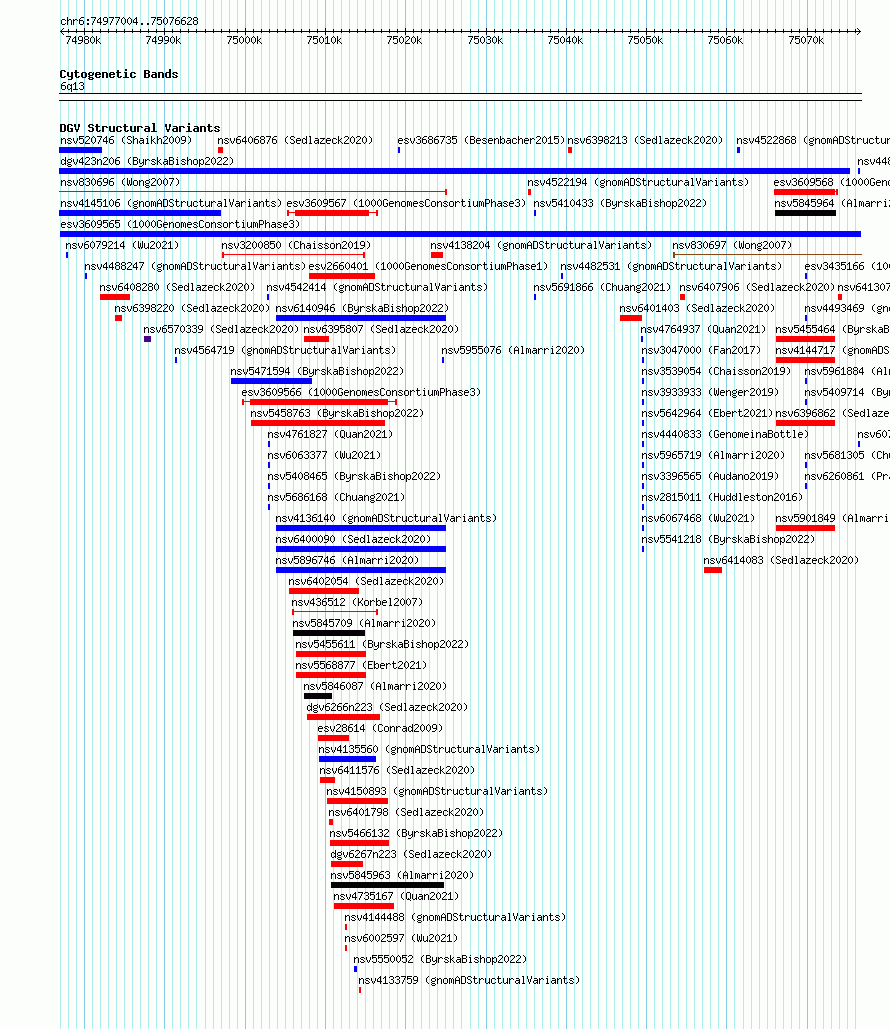Click the red bar under nsv6414083

click(713, 570)
